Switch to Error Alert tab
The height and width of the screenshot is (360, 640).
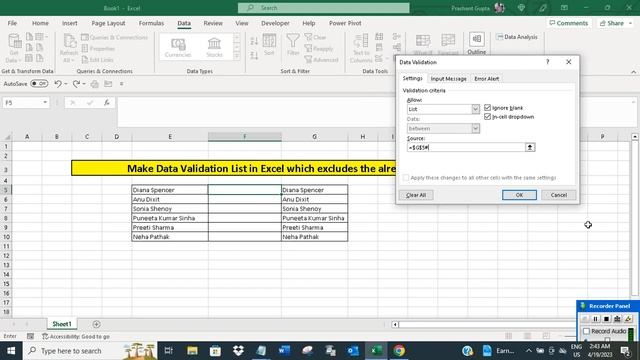[x=487, y=78]
